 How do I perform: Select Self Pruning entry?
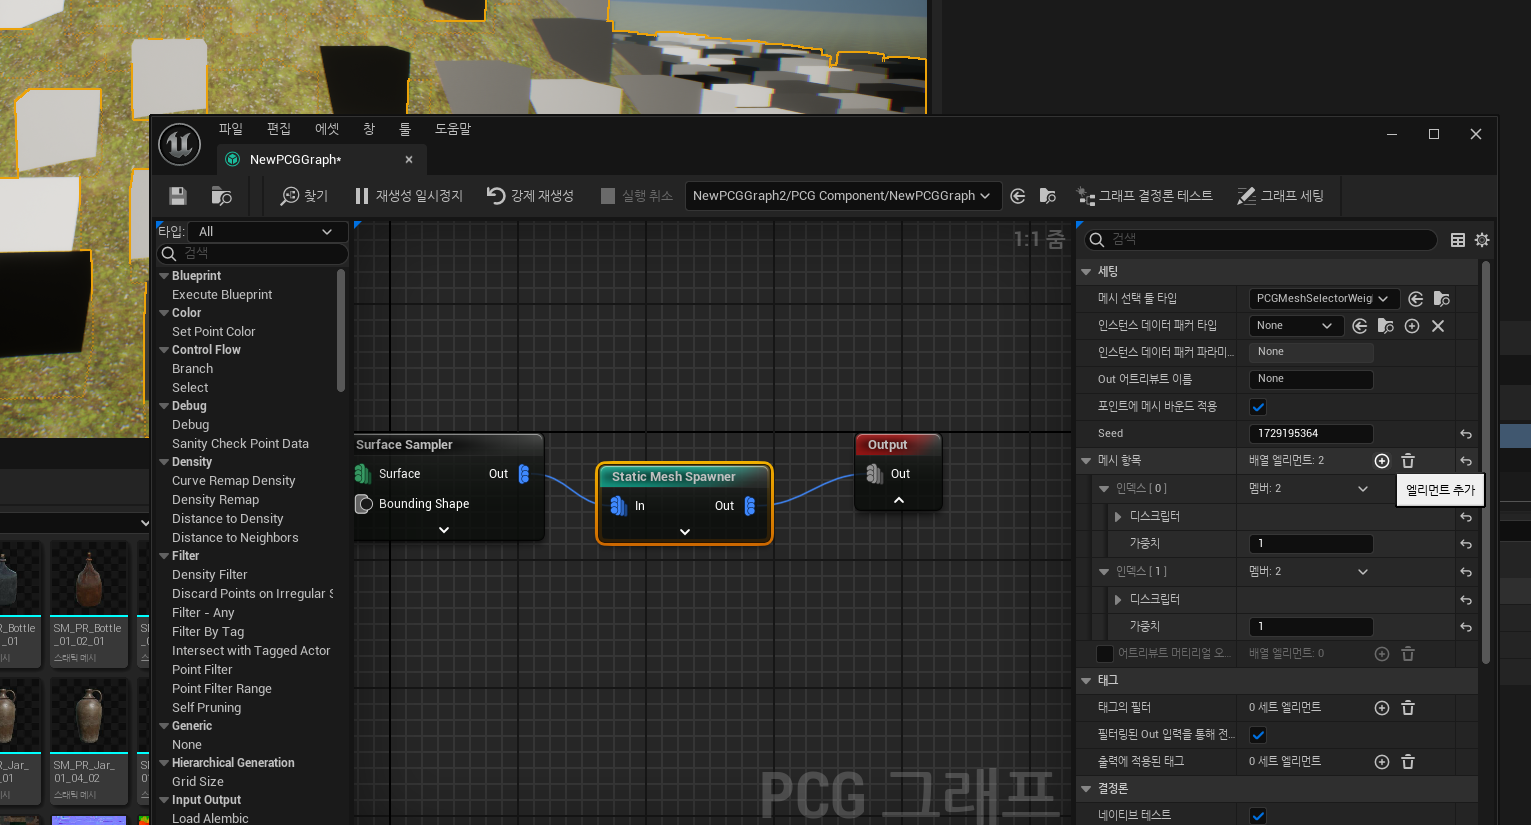coord(206,708)
